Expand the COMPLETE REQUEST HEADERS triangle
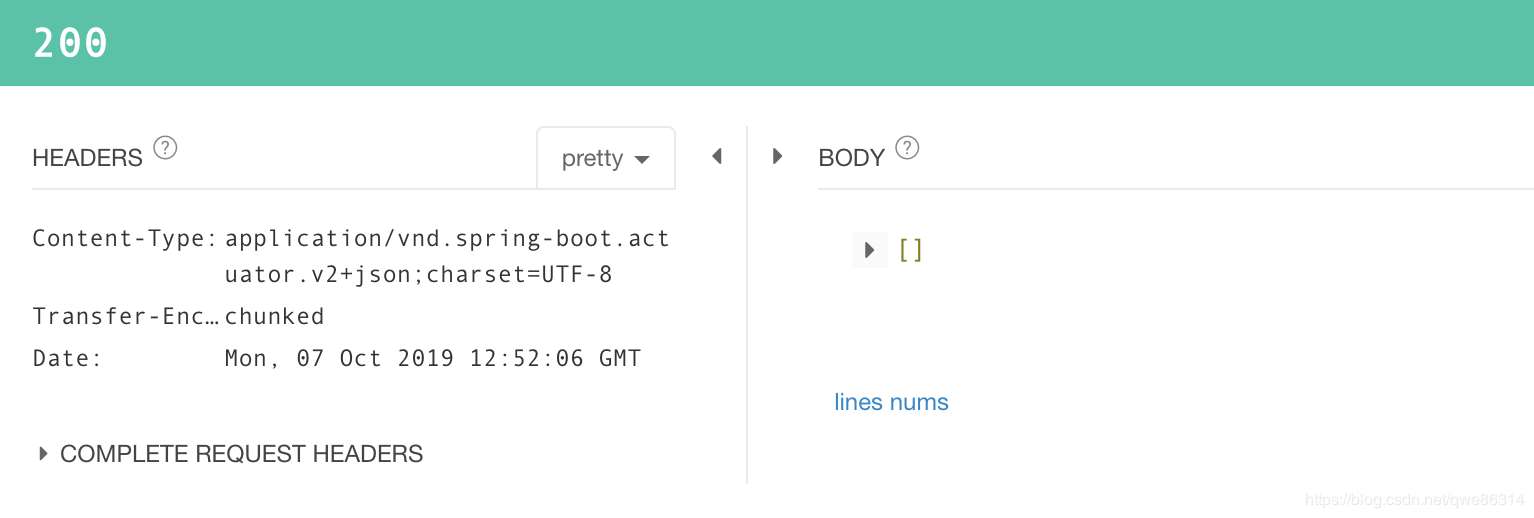This screenshot has height=518, width=1534. tap(43, 454)
